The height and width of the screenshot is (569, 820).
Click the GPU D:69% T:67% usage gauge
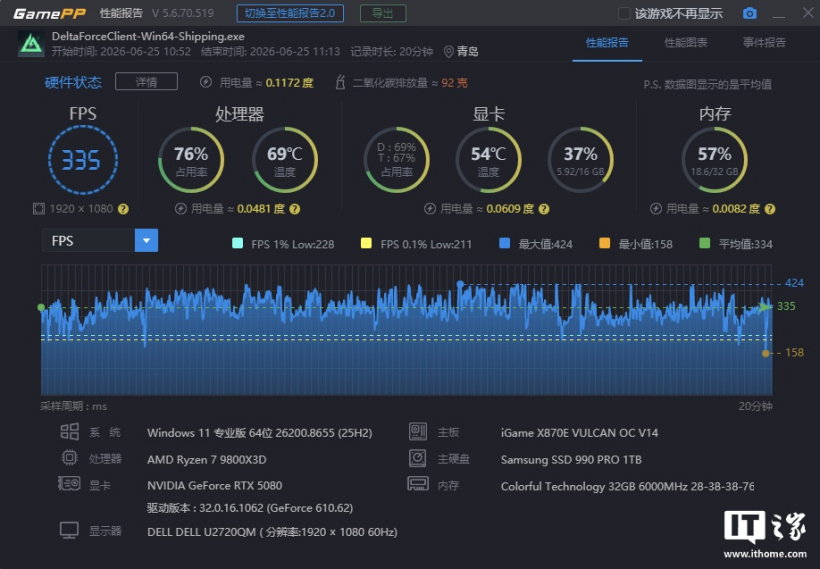(x=397, y=160)
